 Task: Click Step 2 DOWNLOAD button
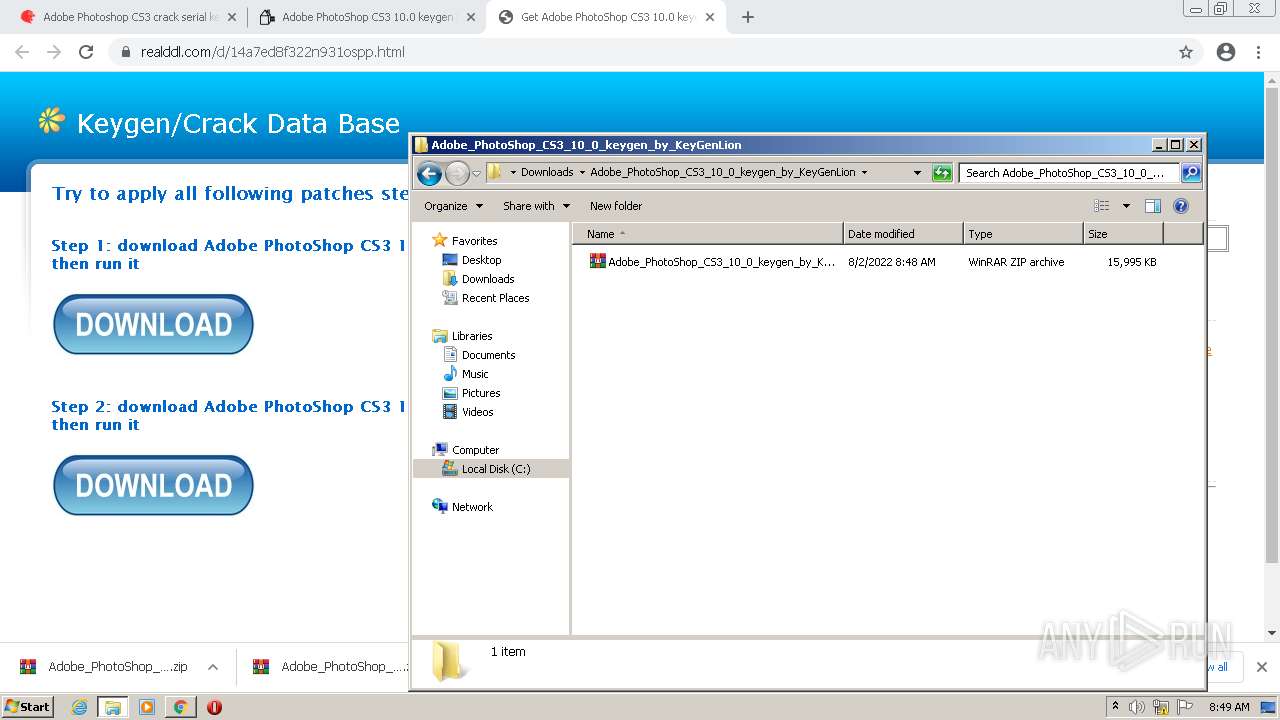pos(153,485)
